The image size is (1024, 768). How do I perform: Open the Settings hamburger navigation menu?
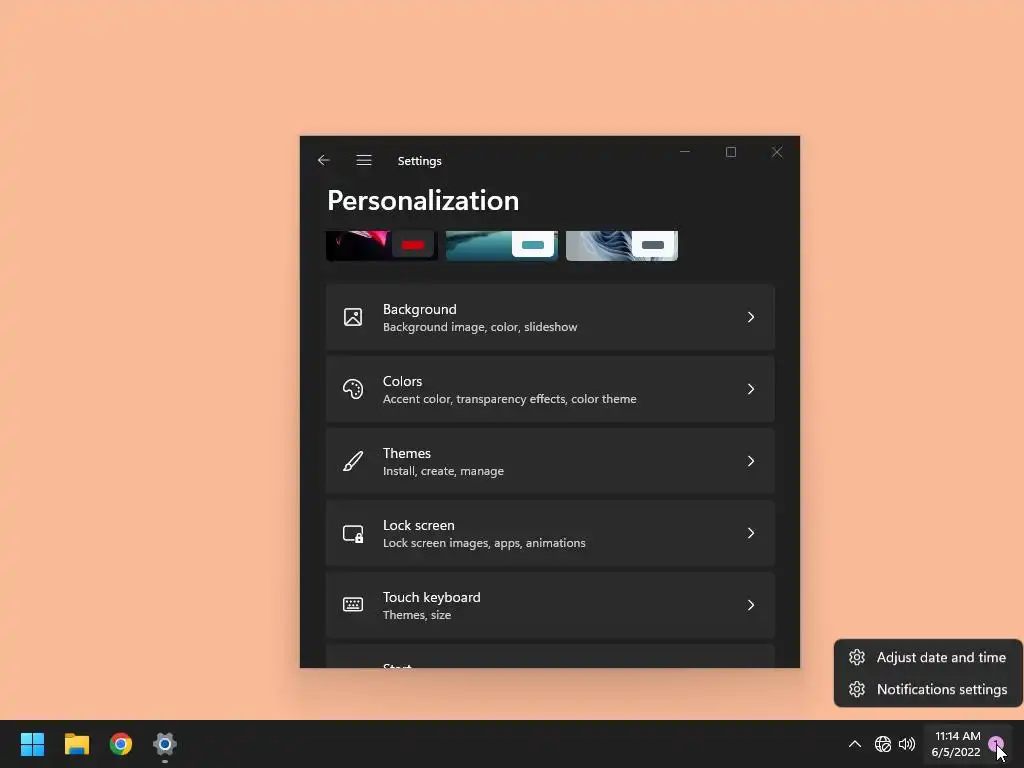[x=364, y=160]
